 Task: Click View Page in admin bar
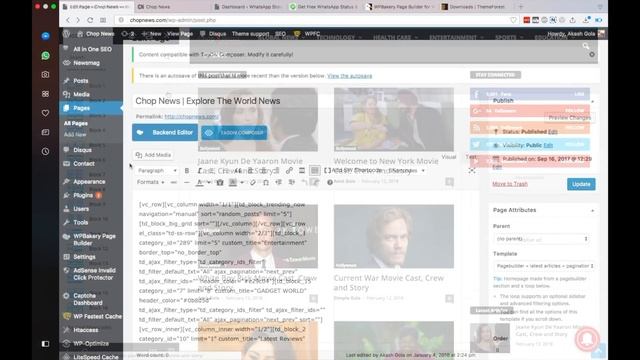[x=180, y=34]
